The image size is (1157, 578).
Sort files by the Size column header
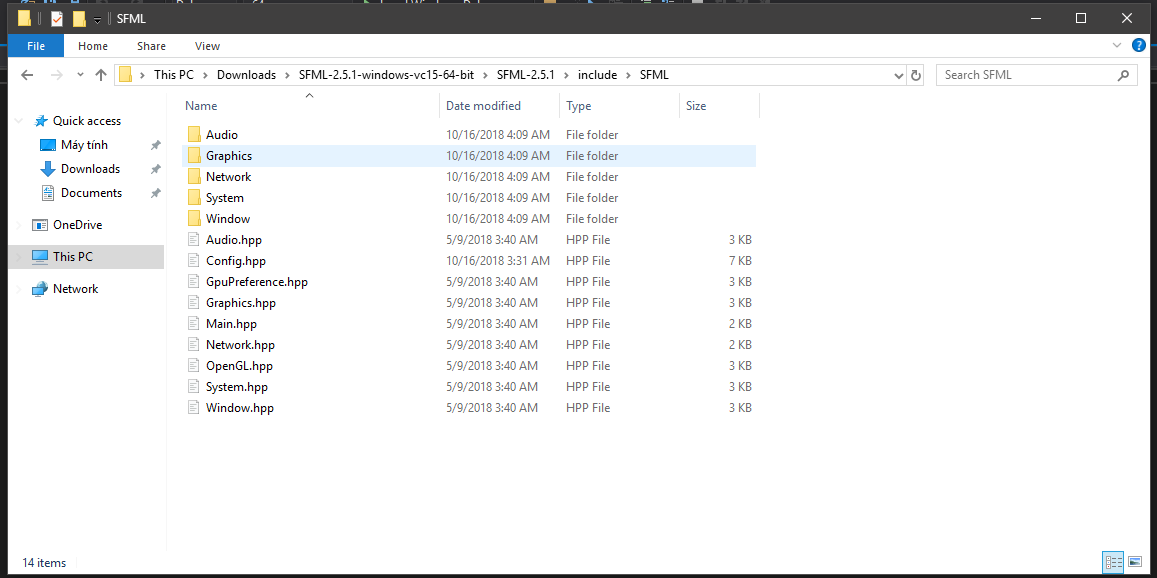[696, 105]
